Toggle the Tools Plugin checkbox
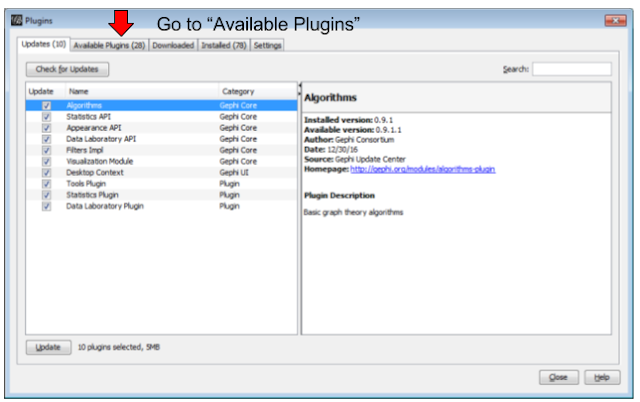Viewport: 640px width, 402px height. (x=47, y=184)
